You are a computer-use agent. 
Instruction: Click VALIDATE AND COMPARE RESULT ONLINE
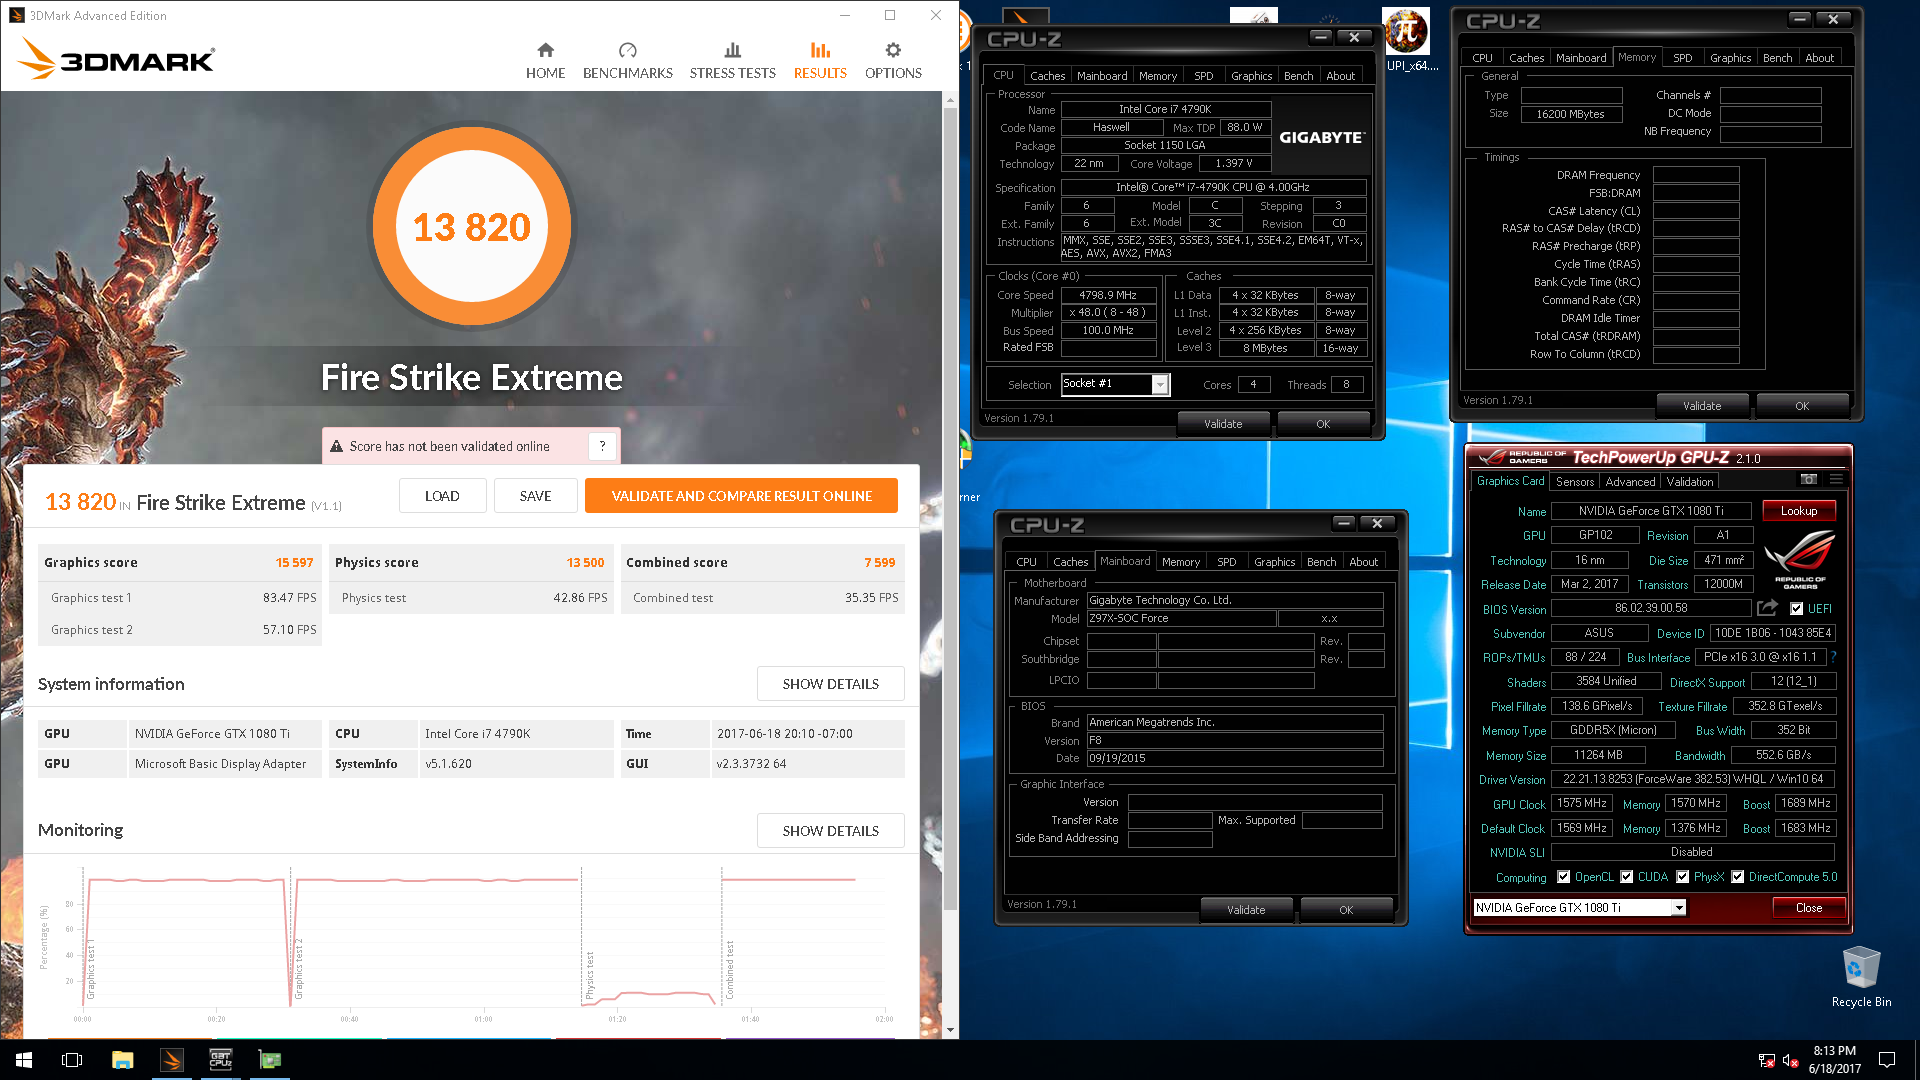[x=741, y=496]
